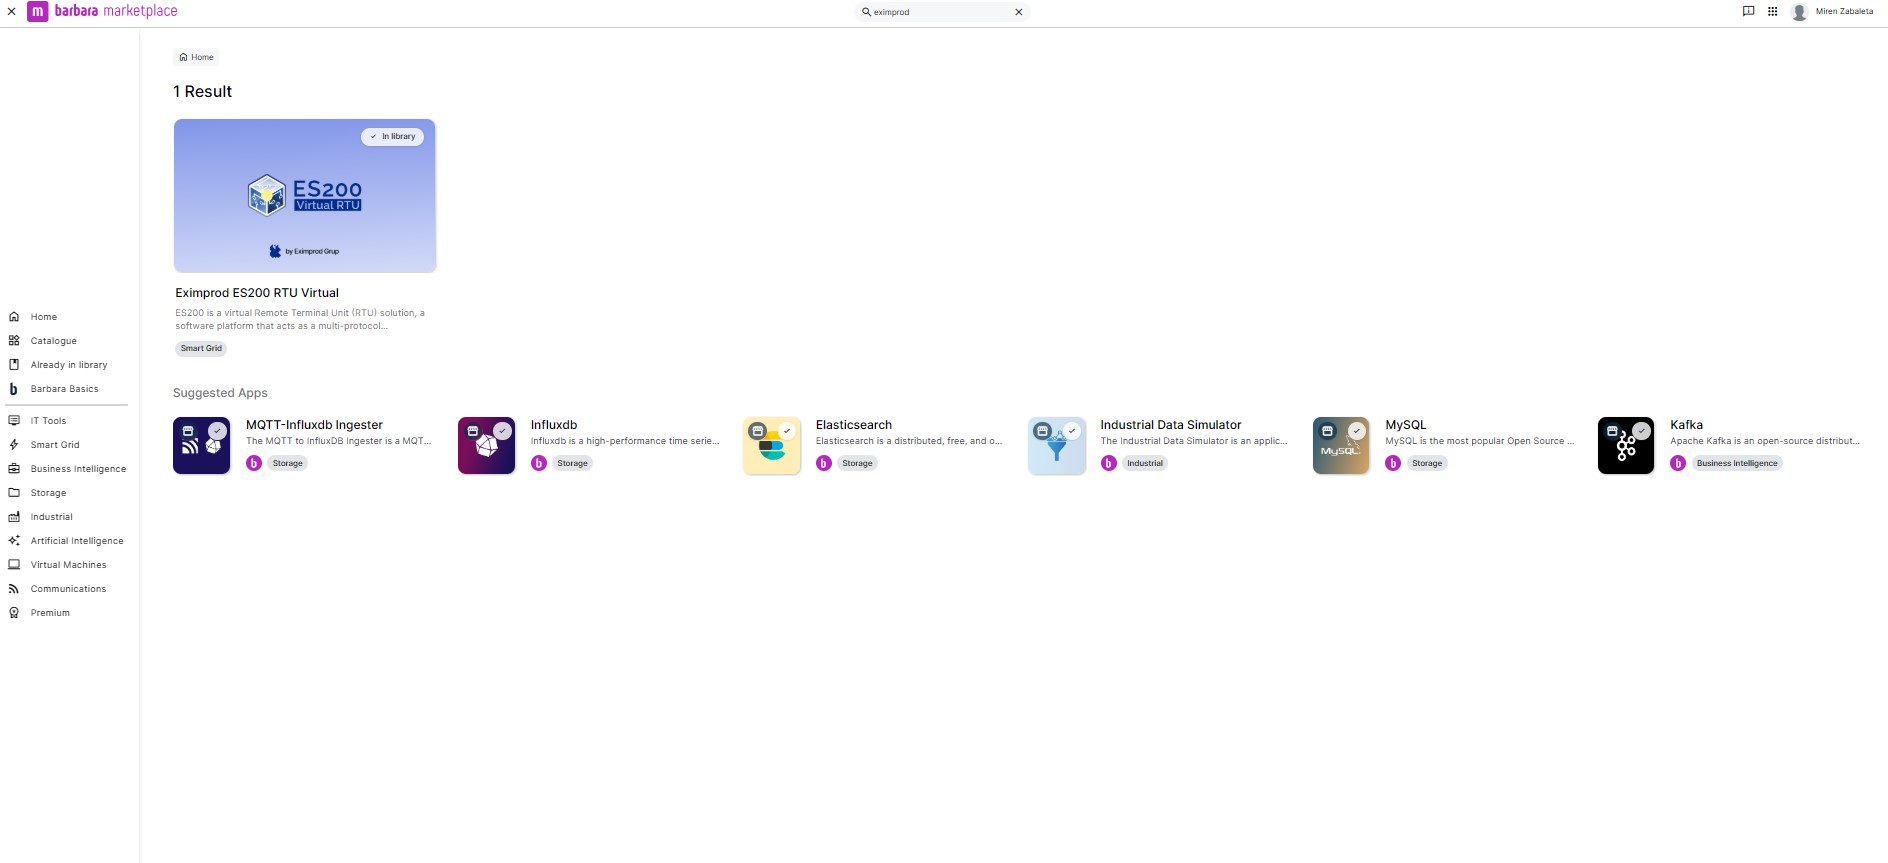Screen dimensions: 1888x863
Task: Filter by Smart Grid category in sidebar
Action: pyautogui.click(x=54, y=445)
